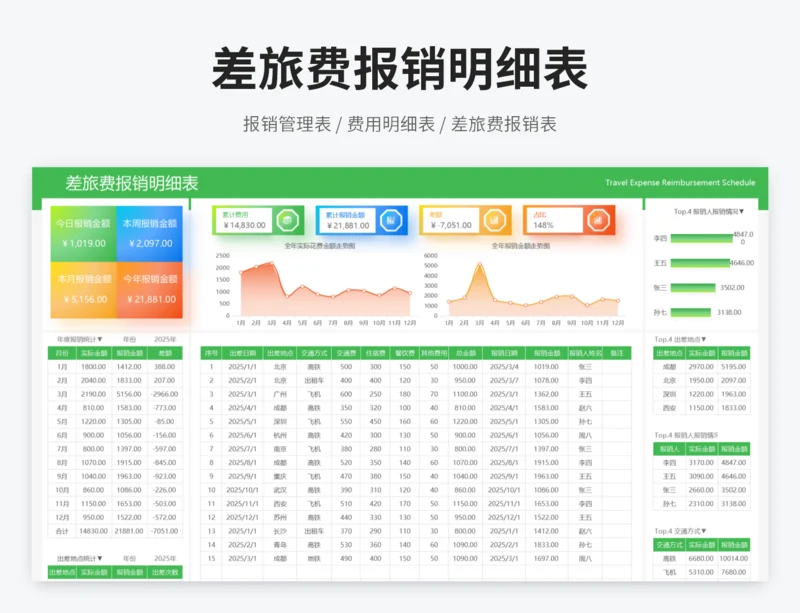Click the 李四 bar in the Top.4 chart
Screen dimensions: 800x613
pos(702,238)
